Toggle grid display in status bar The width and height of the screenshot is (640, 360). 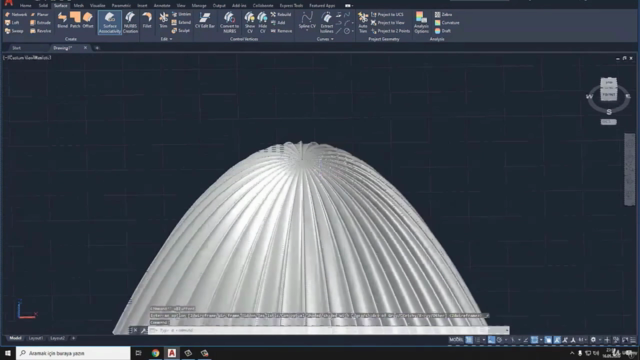(x=469, y=340)
